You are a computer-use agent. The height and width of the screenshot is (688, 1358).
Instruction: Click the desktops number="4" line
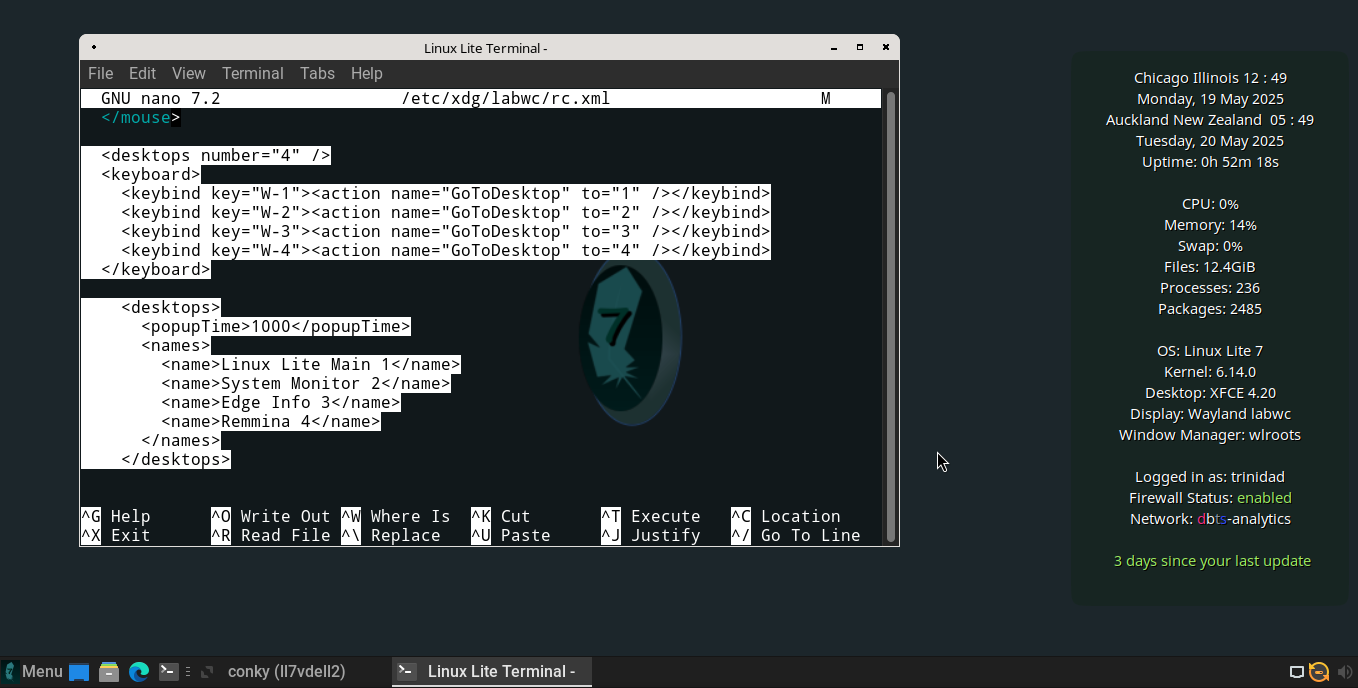click(216, 155)
